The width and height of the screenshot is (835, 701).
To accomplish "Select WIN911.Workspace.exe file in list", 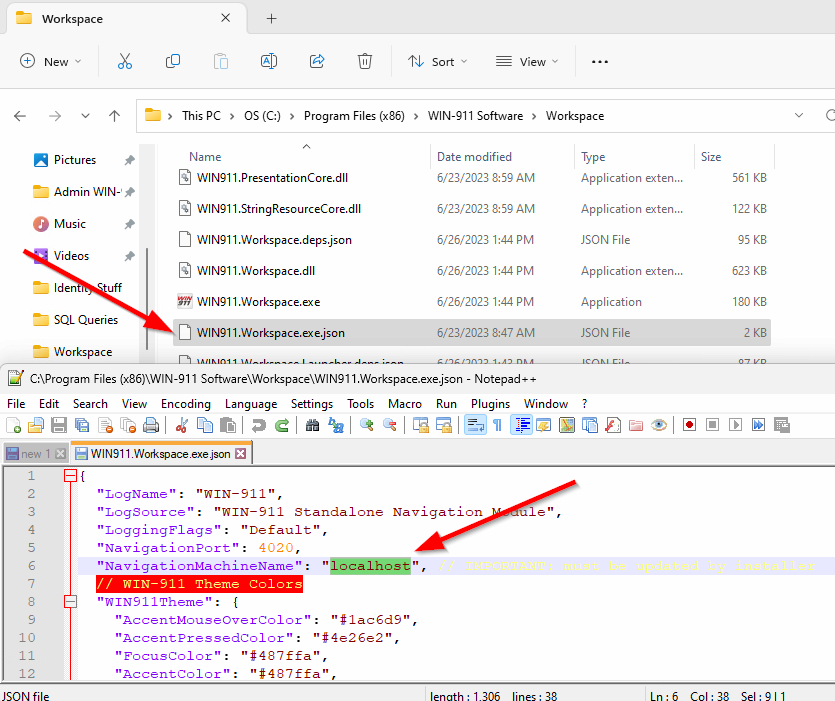I will pyautogui.click(x=258, y=301).
